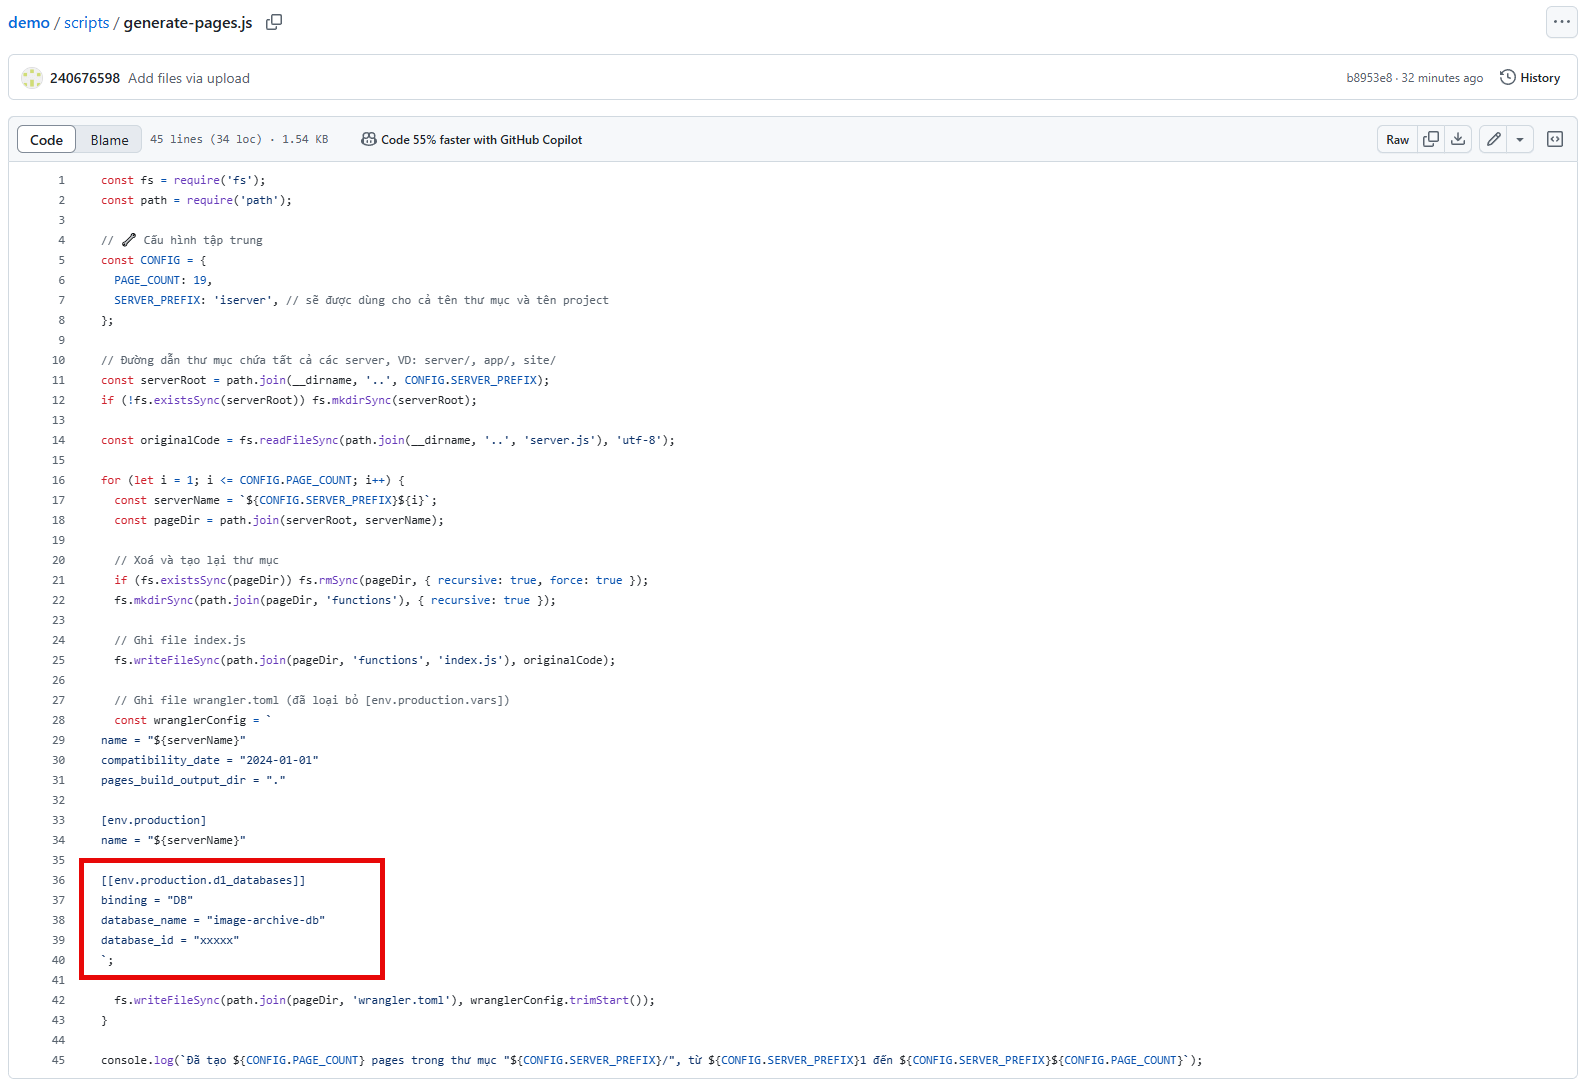Click the GitHub Copilot icon
Screen dimensions: 1584x1086
pos(369,139)
